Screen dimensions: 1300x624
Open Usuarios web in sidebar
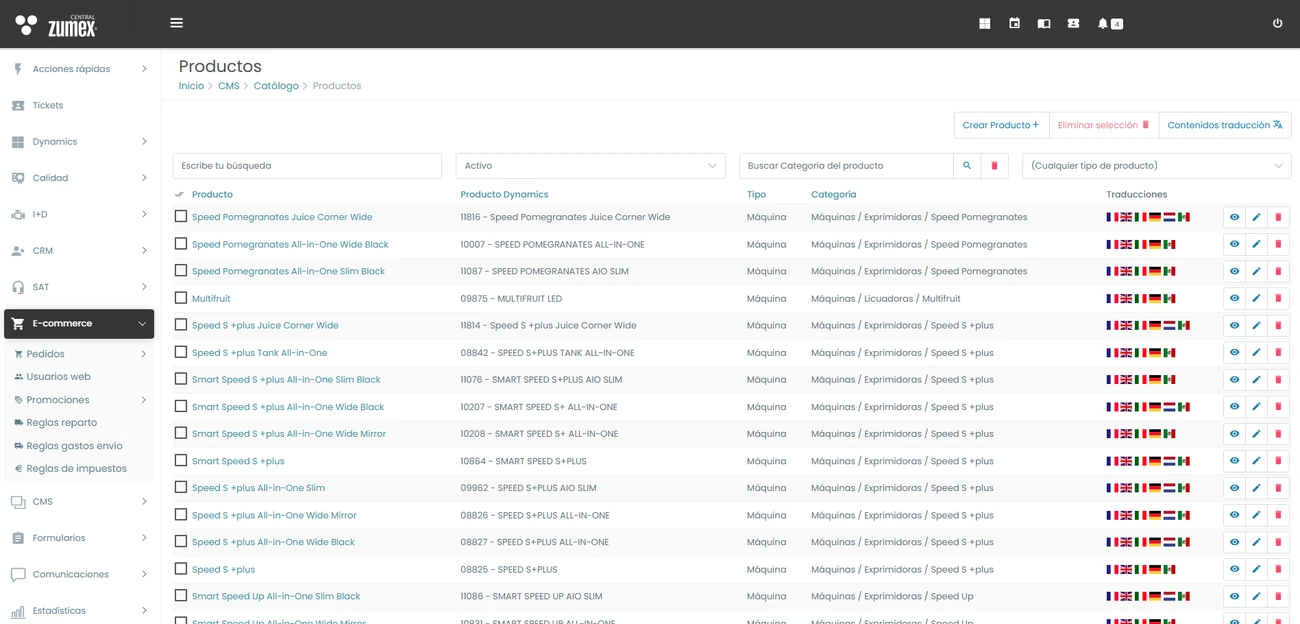click(x=58, y=377)
